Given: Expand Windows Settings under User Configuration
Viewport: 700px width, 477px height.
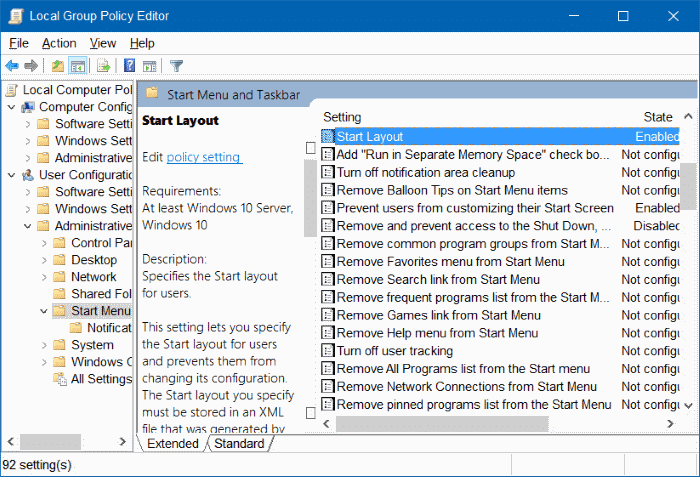Looking at the screenshot, I should pos(28,209).
